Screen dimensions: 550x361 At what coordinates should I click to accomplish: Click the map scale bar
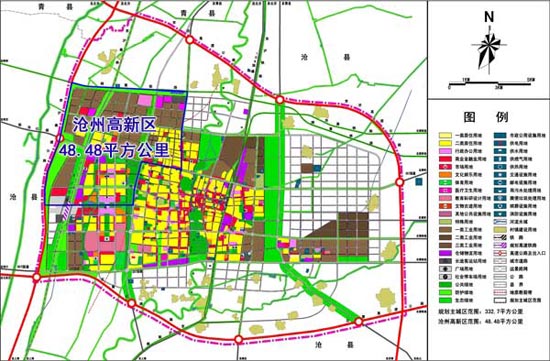491,84
